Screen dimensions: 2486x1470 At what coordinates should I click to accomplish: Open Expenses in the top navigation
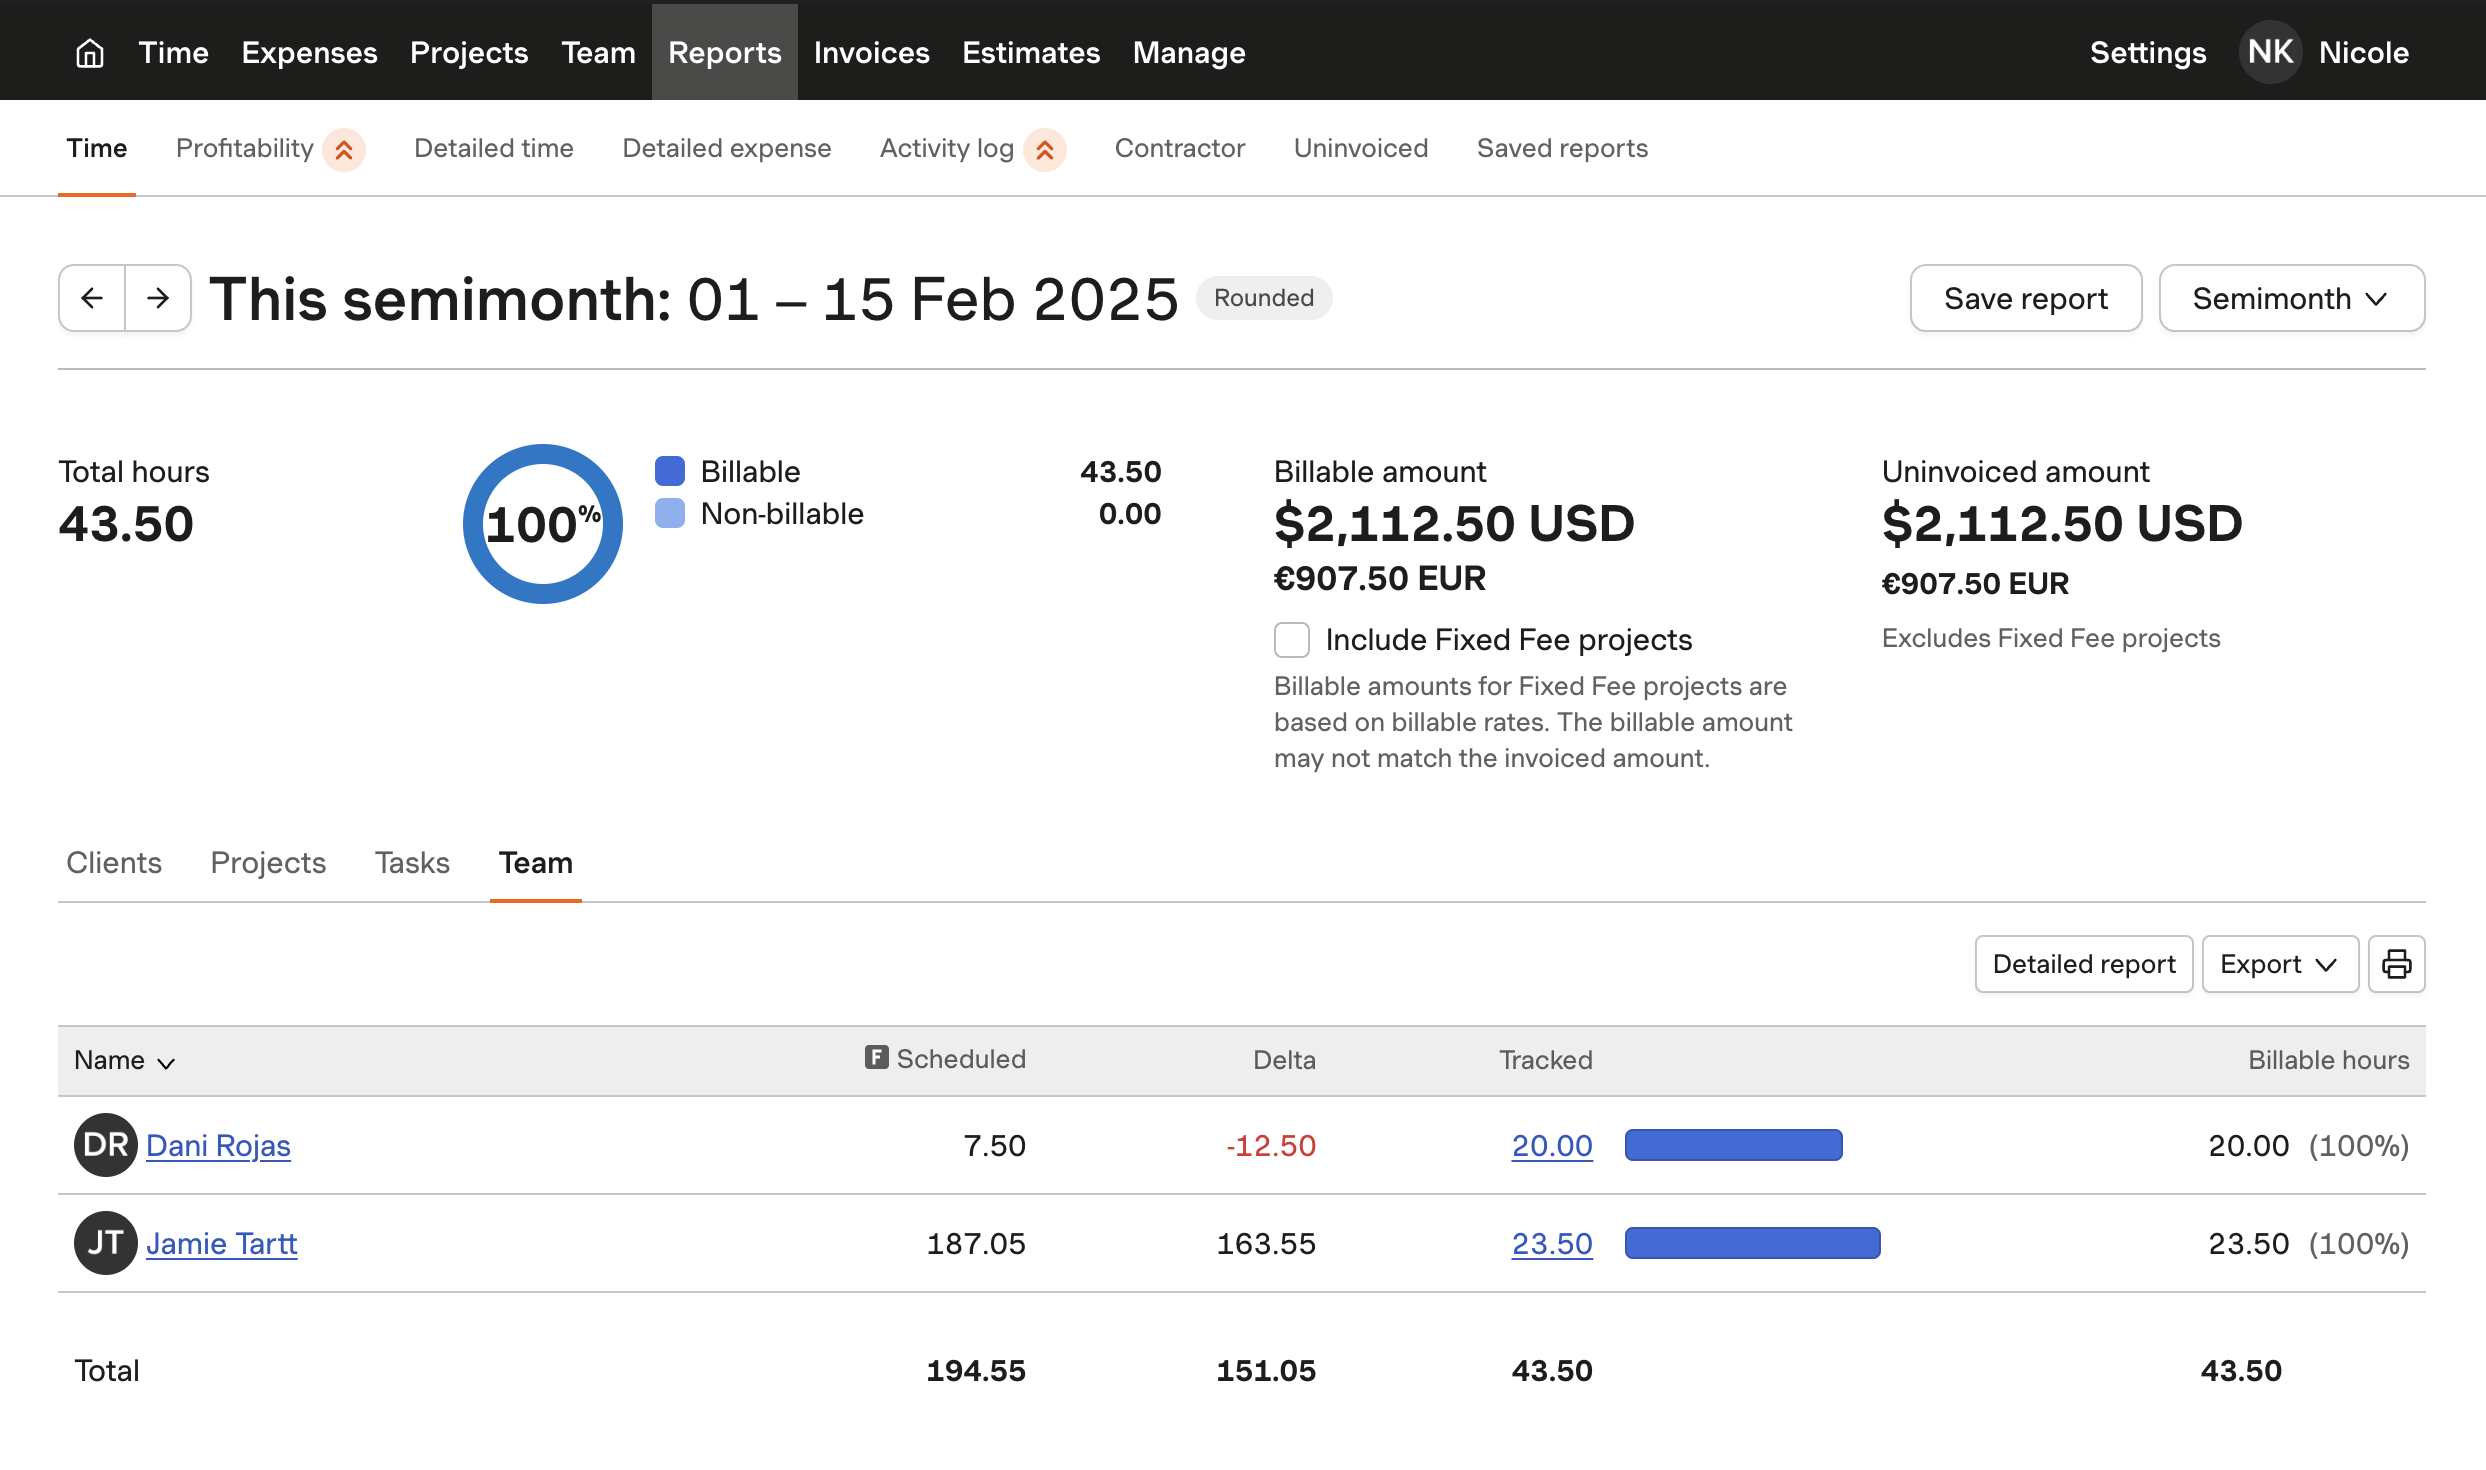[x=310, y=52]
